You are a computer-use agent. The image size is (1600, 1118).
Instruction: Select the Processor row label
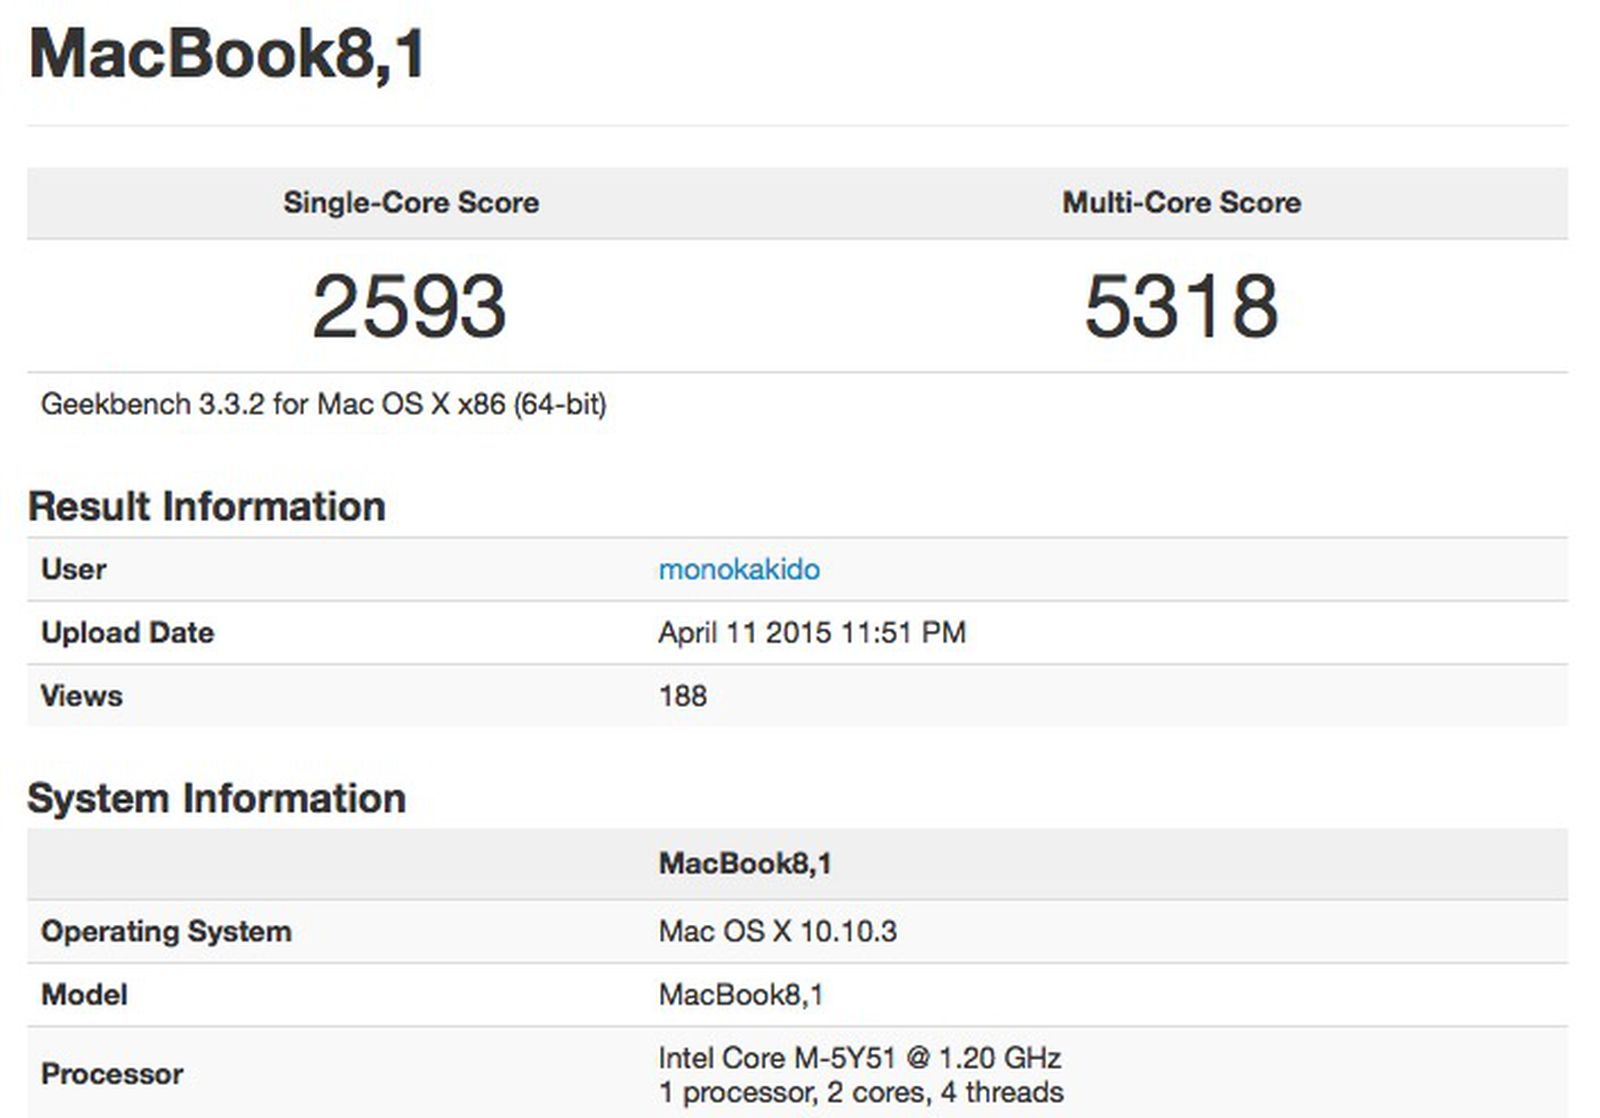click(113, 1073)
